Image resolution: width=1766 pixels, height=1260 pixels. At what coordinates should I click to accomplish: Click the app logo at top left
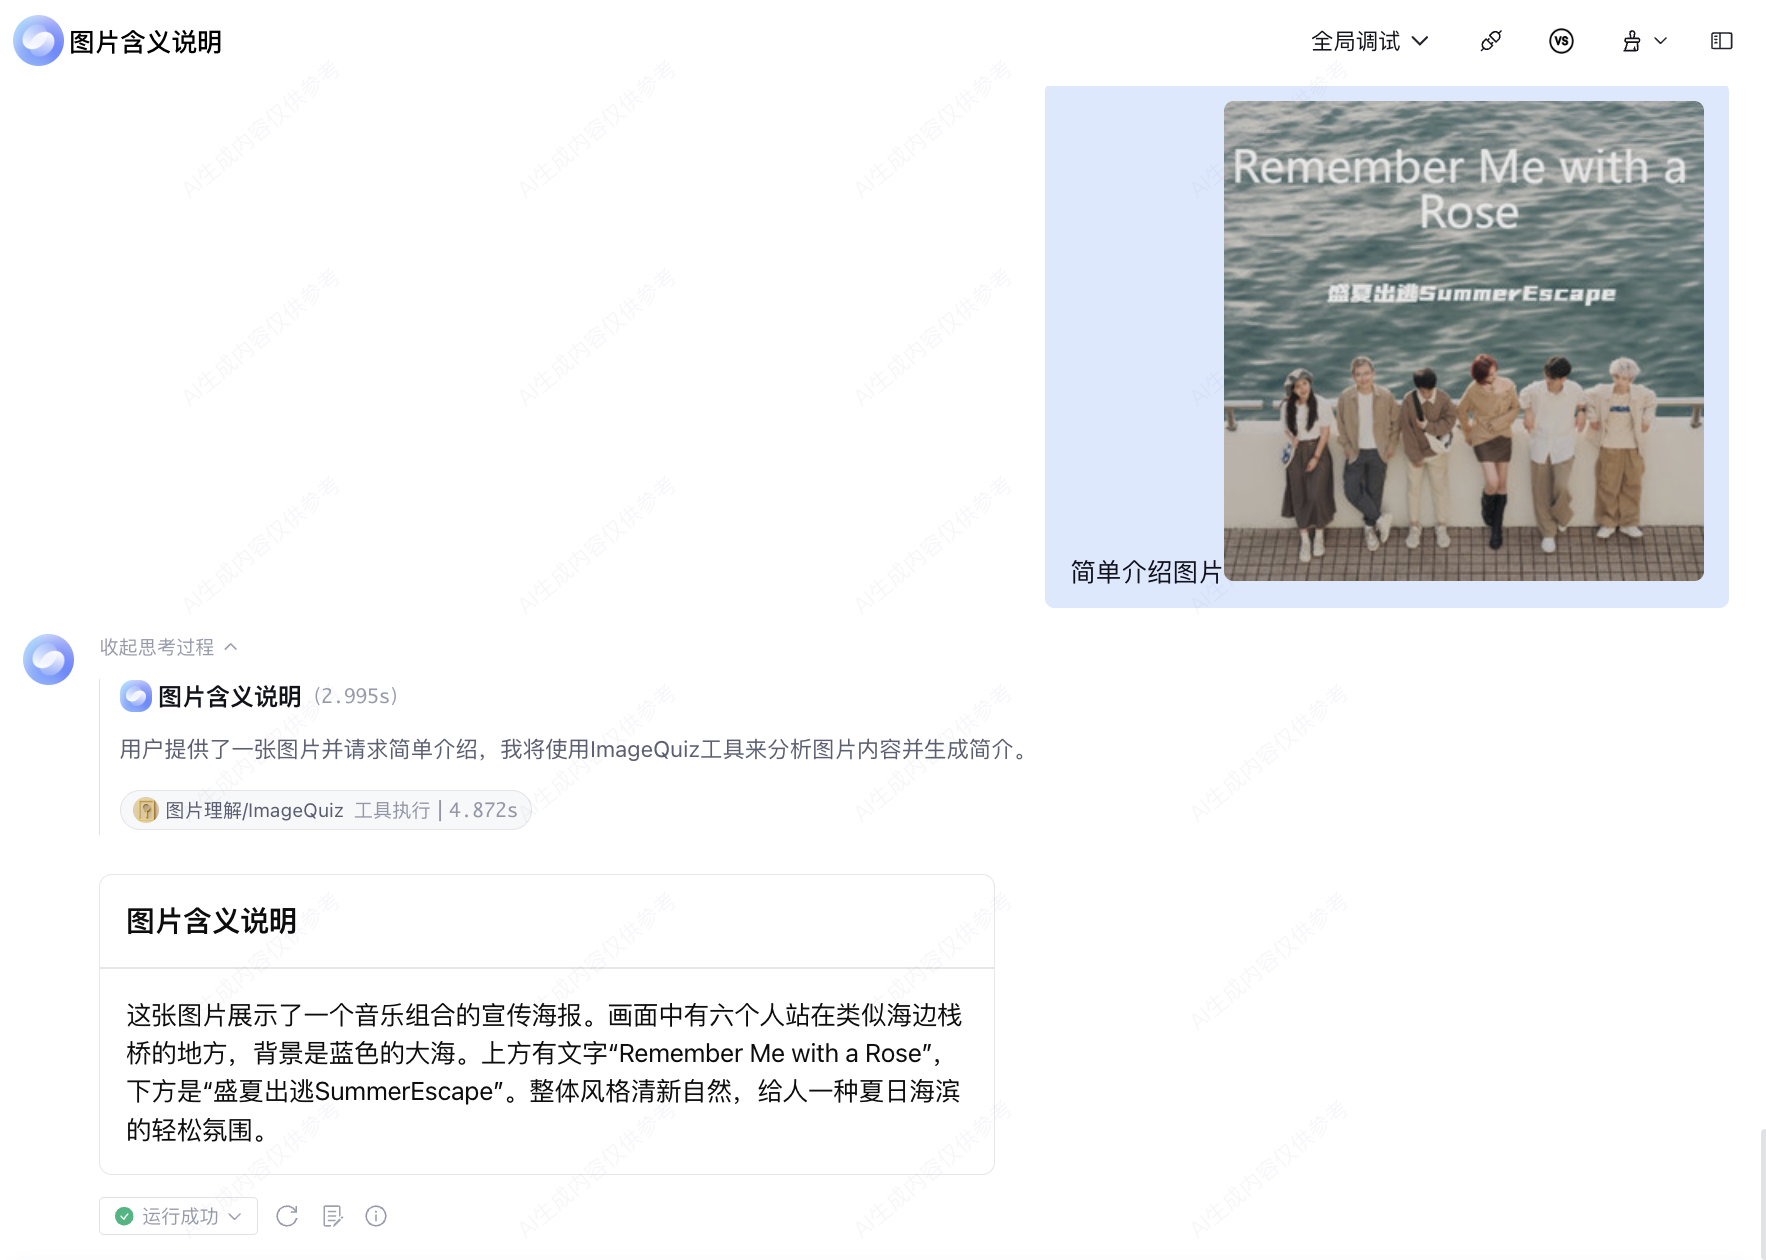38,41
